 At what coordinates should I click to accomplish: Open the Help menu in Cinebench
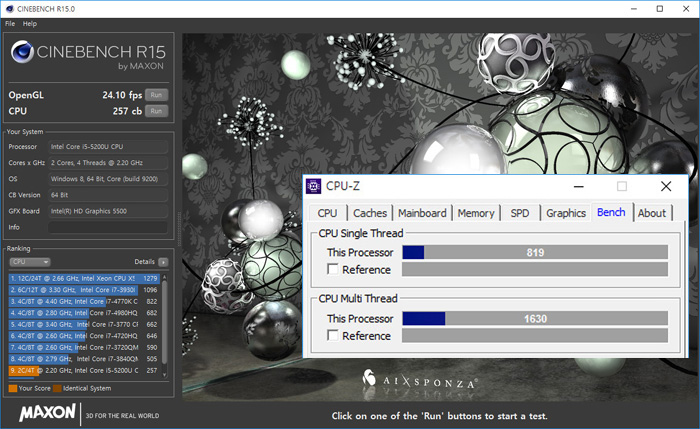click(x=30, y=24)
